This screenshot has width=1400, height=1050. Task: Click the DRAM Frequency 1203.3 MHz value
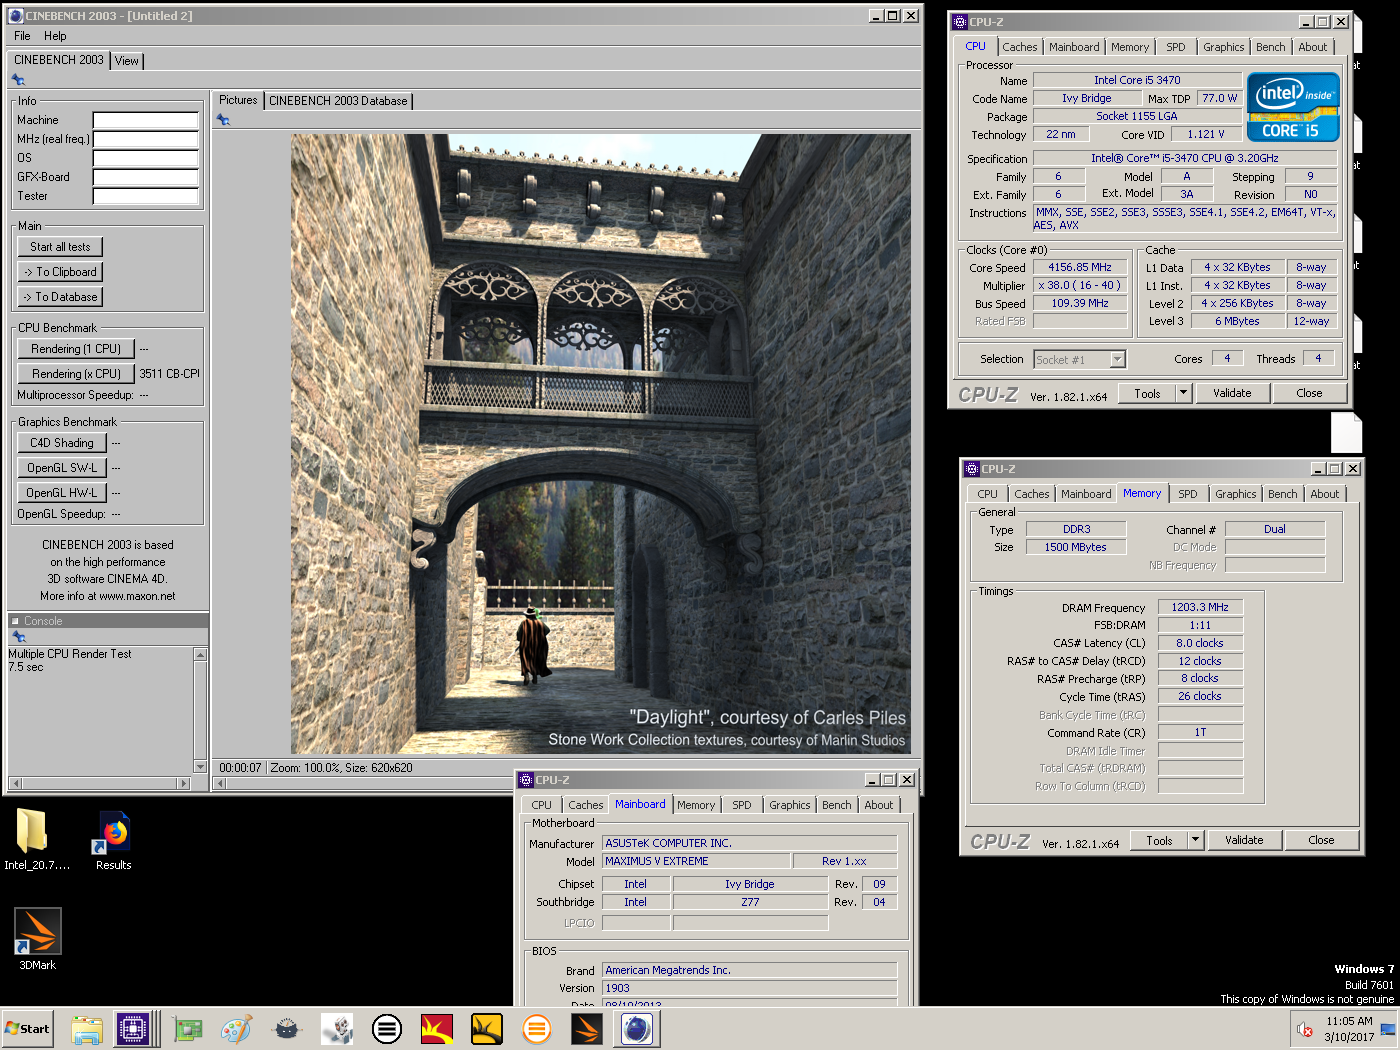pos(1200,607)
